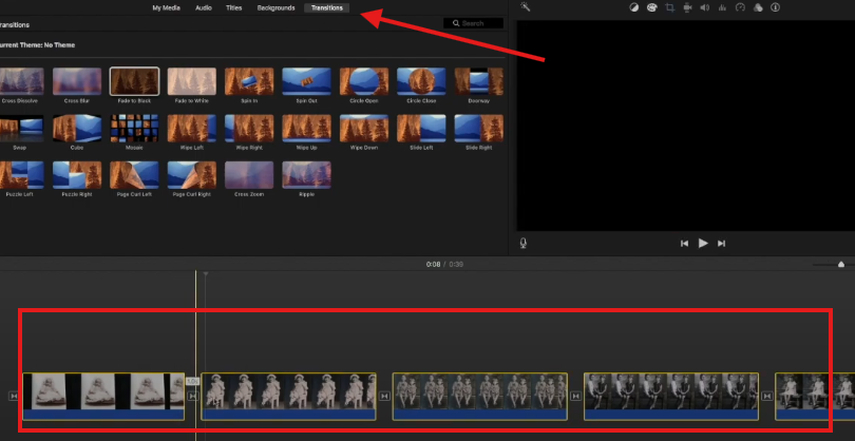Open the stabilization camera tool
The image size is (855, 441).
pos(688,8)
